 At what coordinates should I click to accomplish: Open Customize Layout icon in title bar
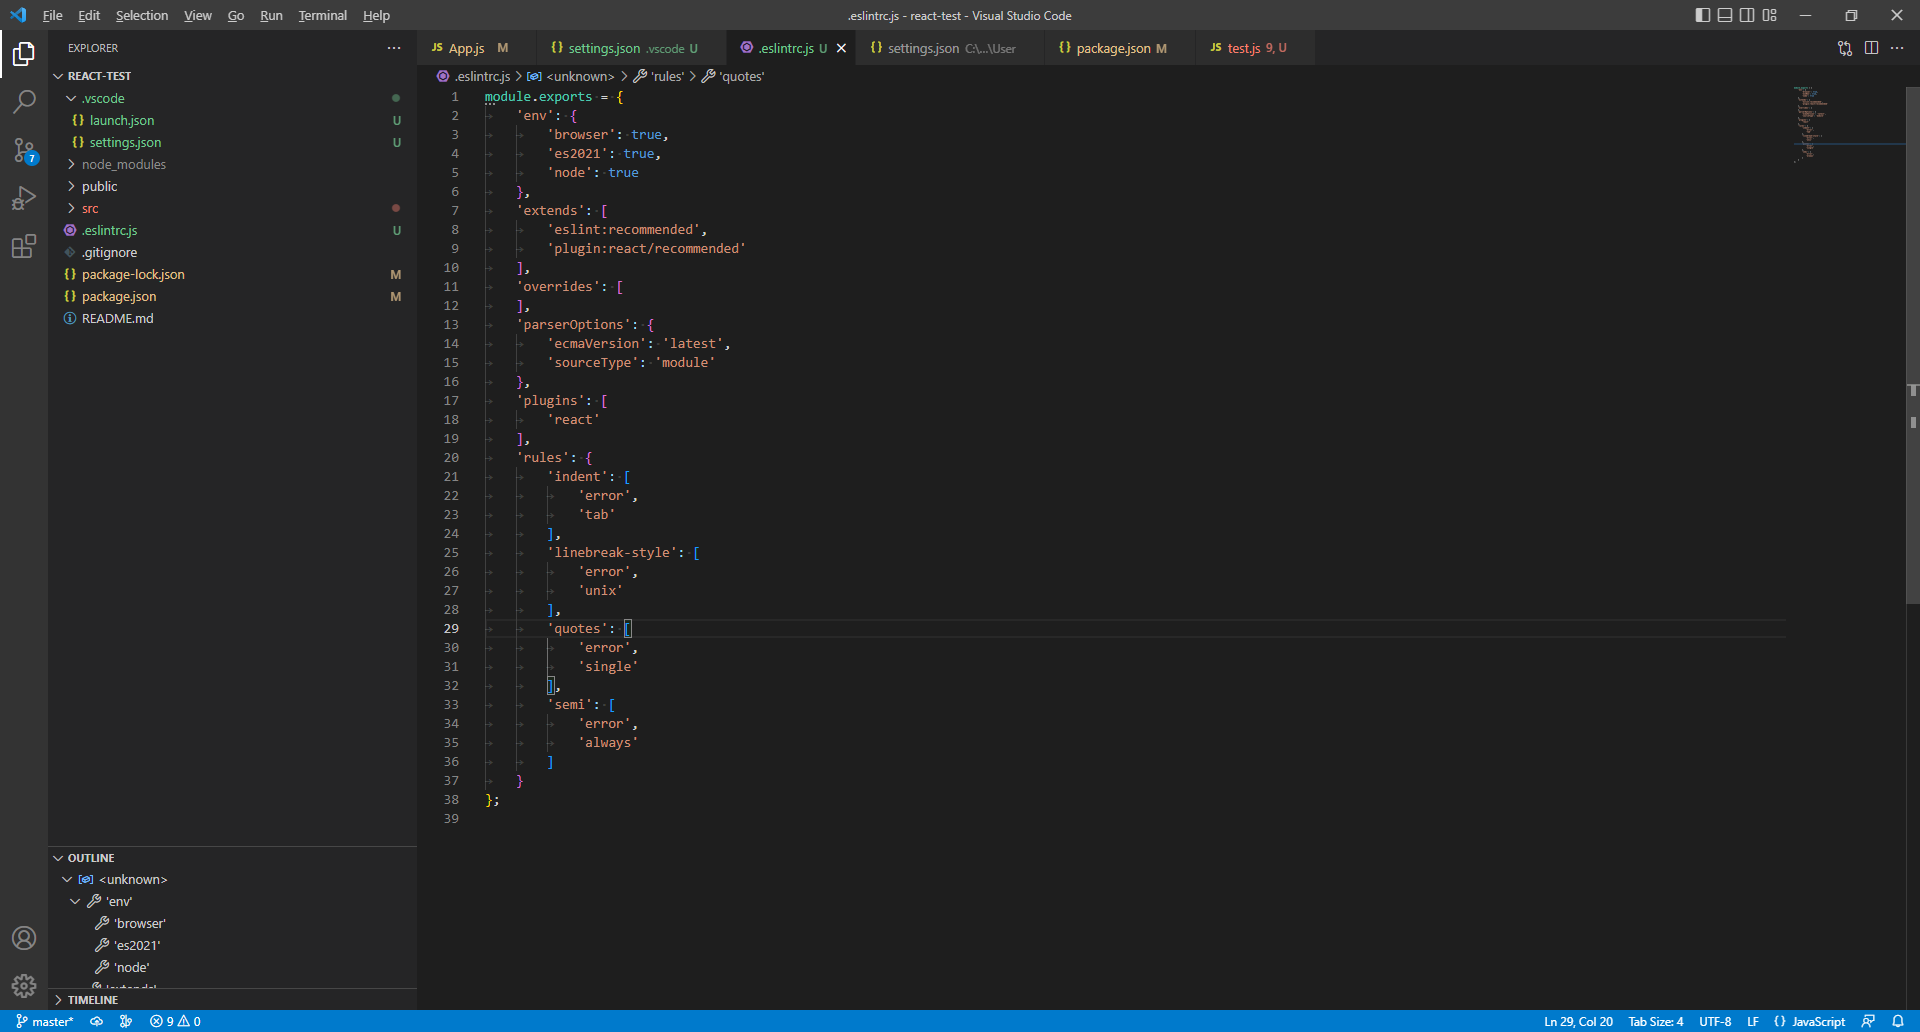1770,15
